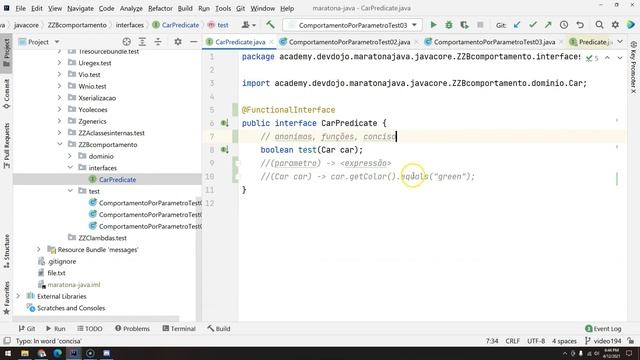Switch to ComportamentoPorParametroTest02.java tab
This screenshot has height=360, width=640.
(x=349, y=42)
